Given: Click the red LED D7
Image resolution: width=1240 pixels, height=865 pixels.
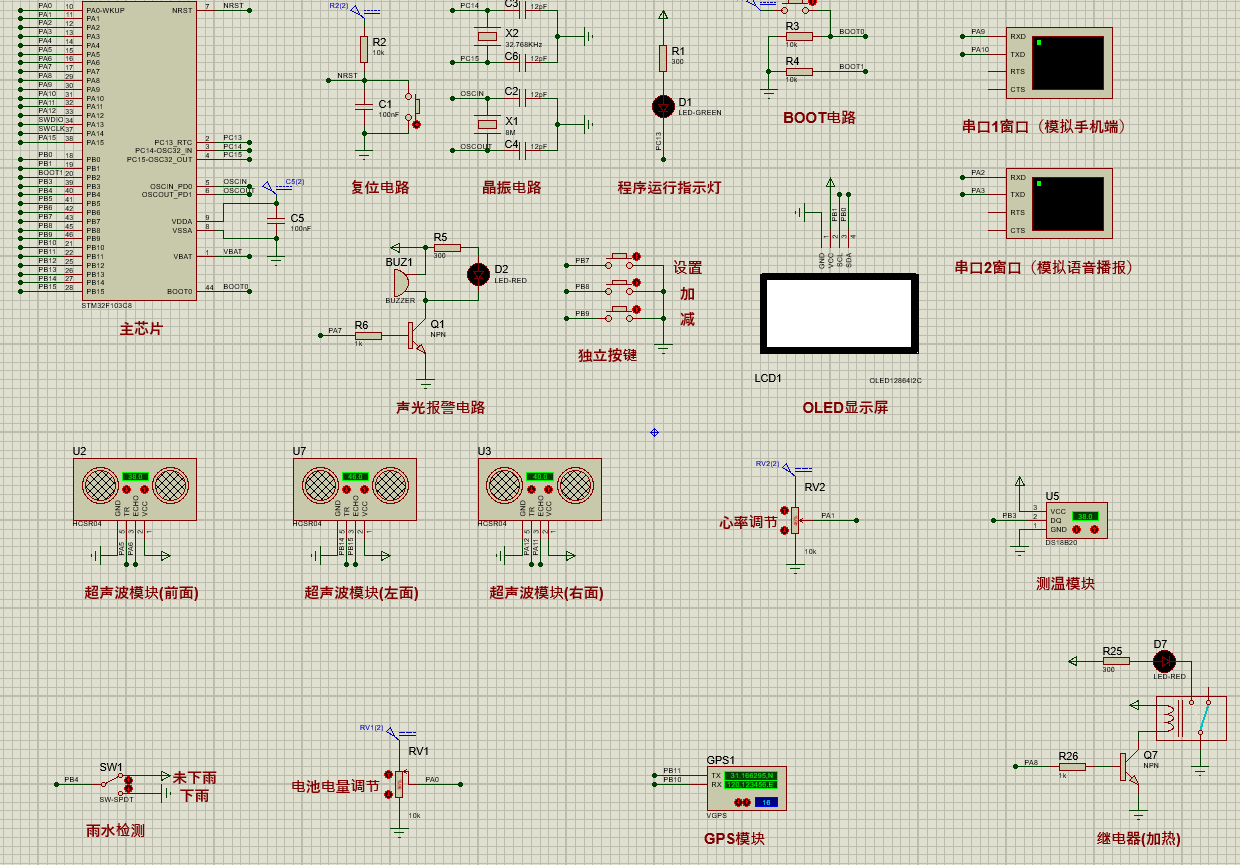Looking at the screenshot, I should click(x=1164, y=661).
